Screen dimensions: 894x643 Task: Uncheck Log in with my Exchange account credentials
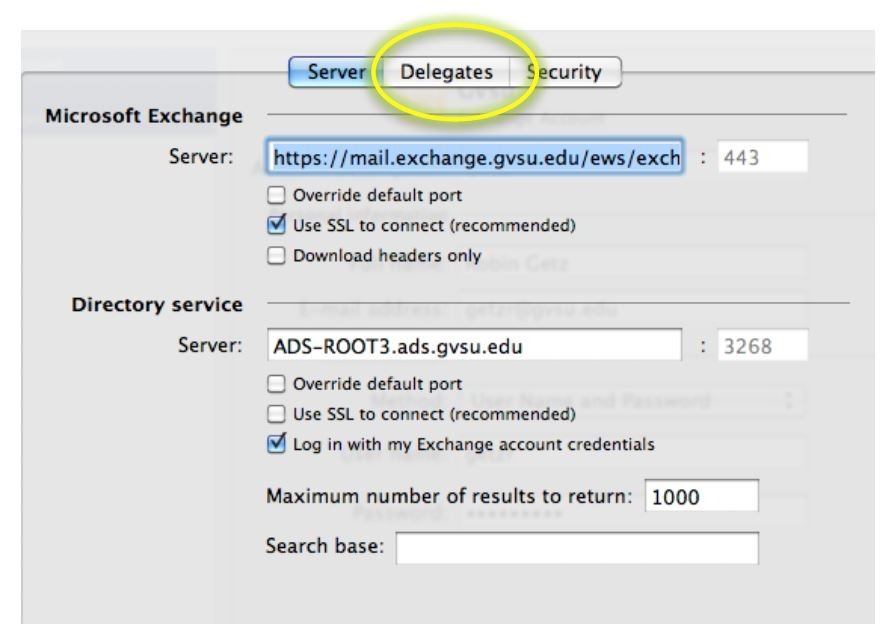click(x=276, y=444)
